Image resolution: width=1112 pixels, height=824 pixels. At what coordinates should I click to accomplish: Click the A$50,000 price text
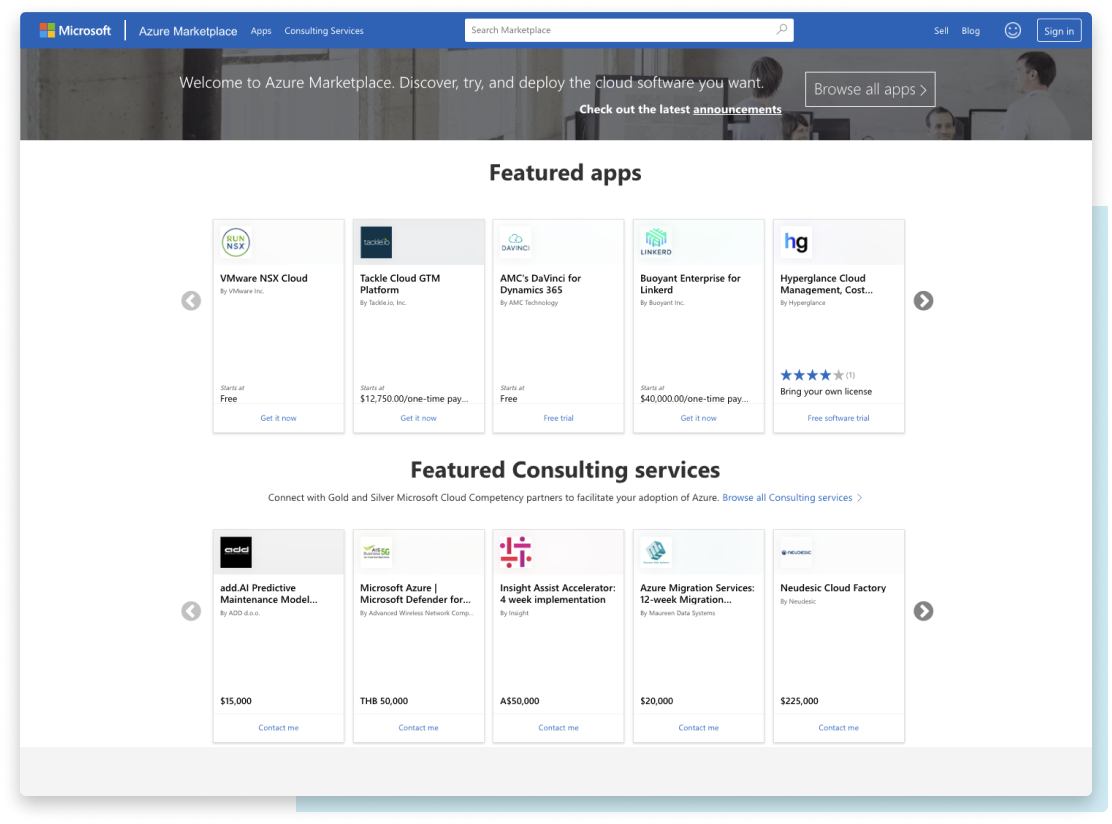[x=520, y=701]
